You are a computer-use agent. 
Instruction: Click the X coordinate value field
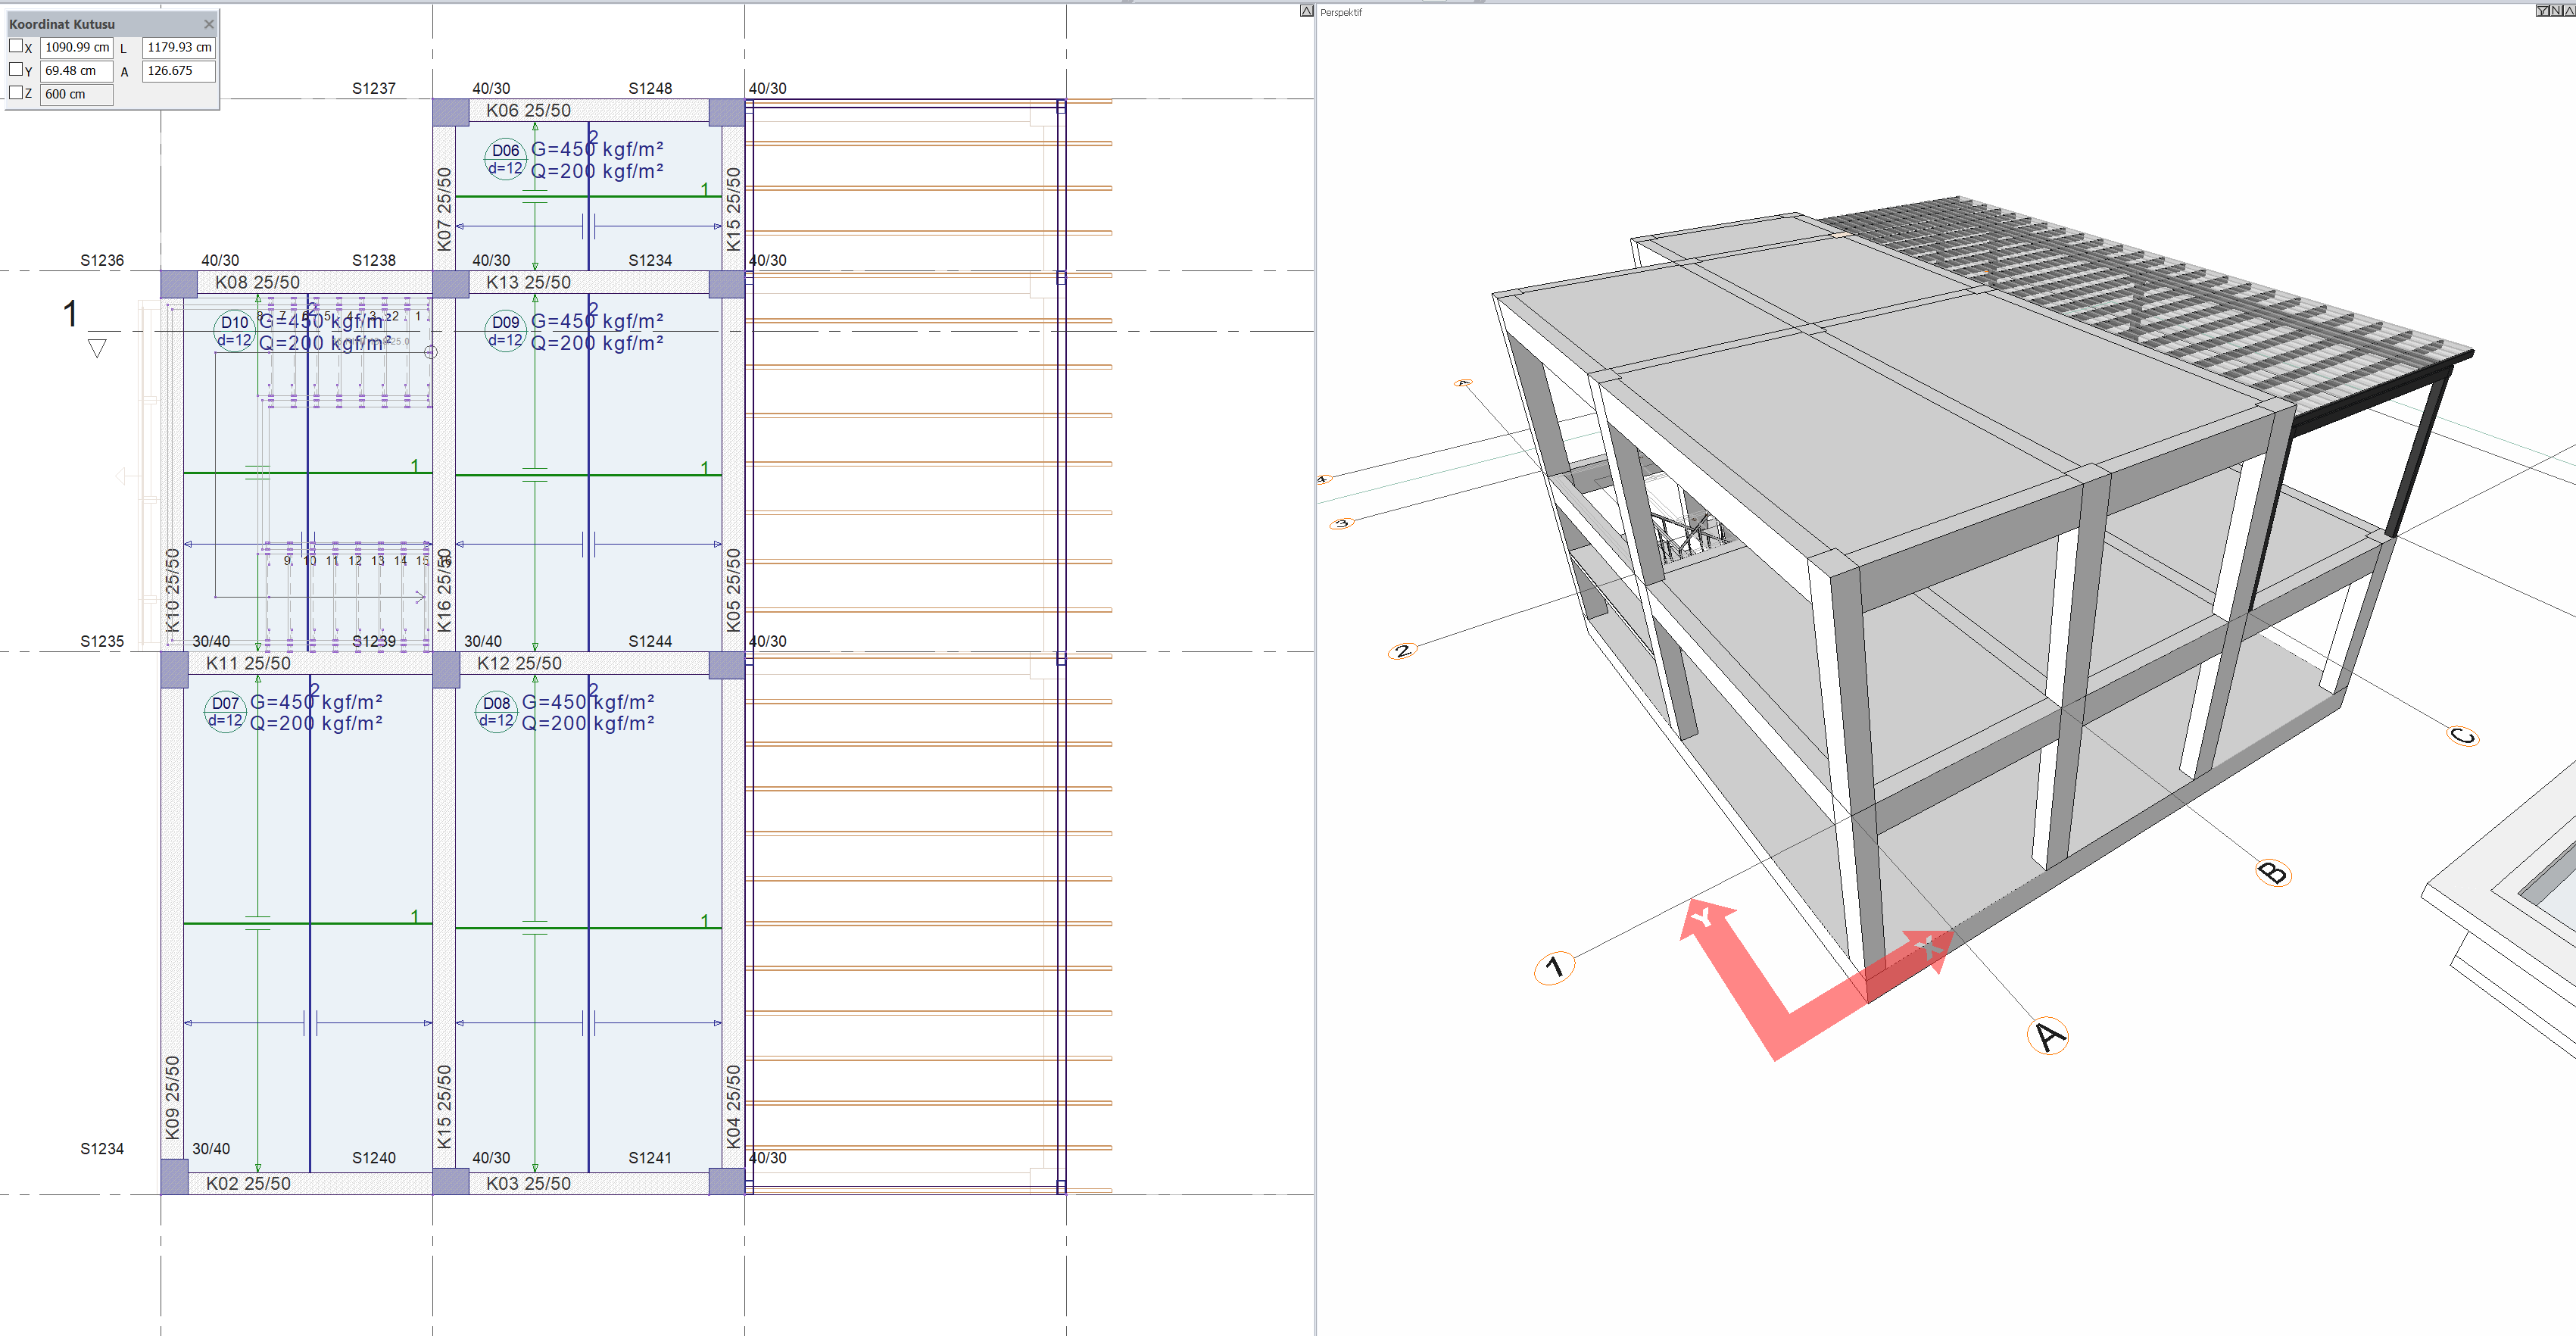pos(77,47)
